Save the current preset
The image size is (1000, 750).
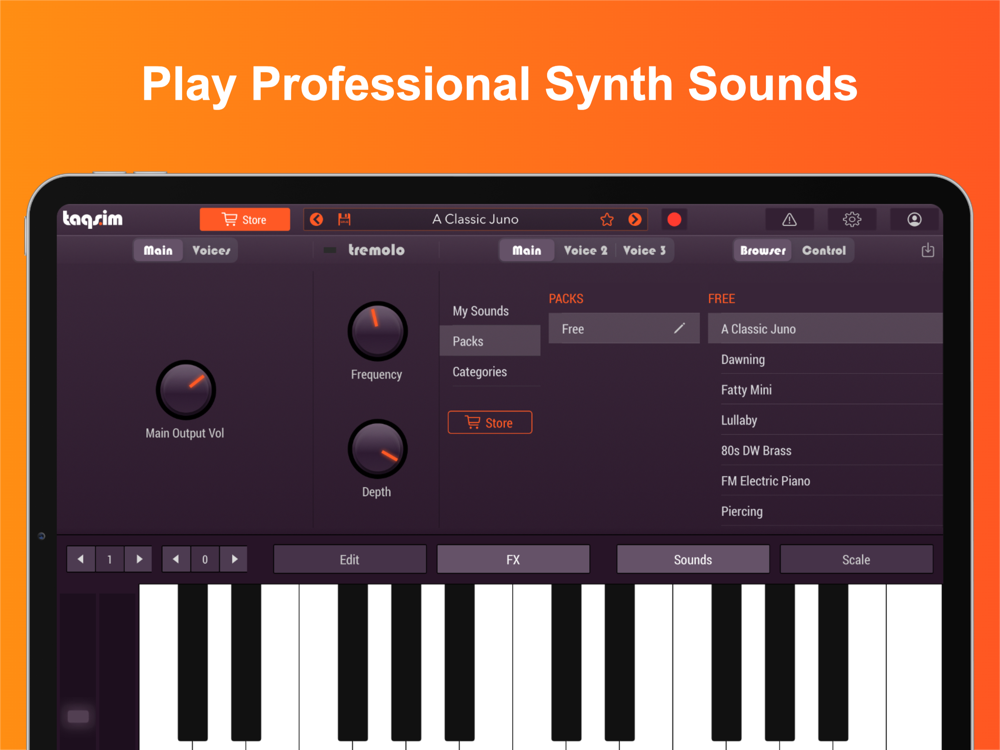344,219
